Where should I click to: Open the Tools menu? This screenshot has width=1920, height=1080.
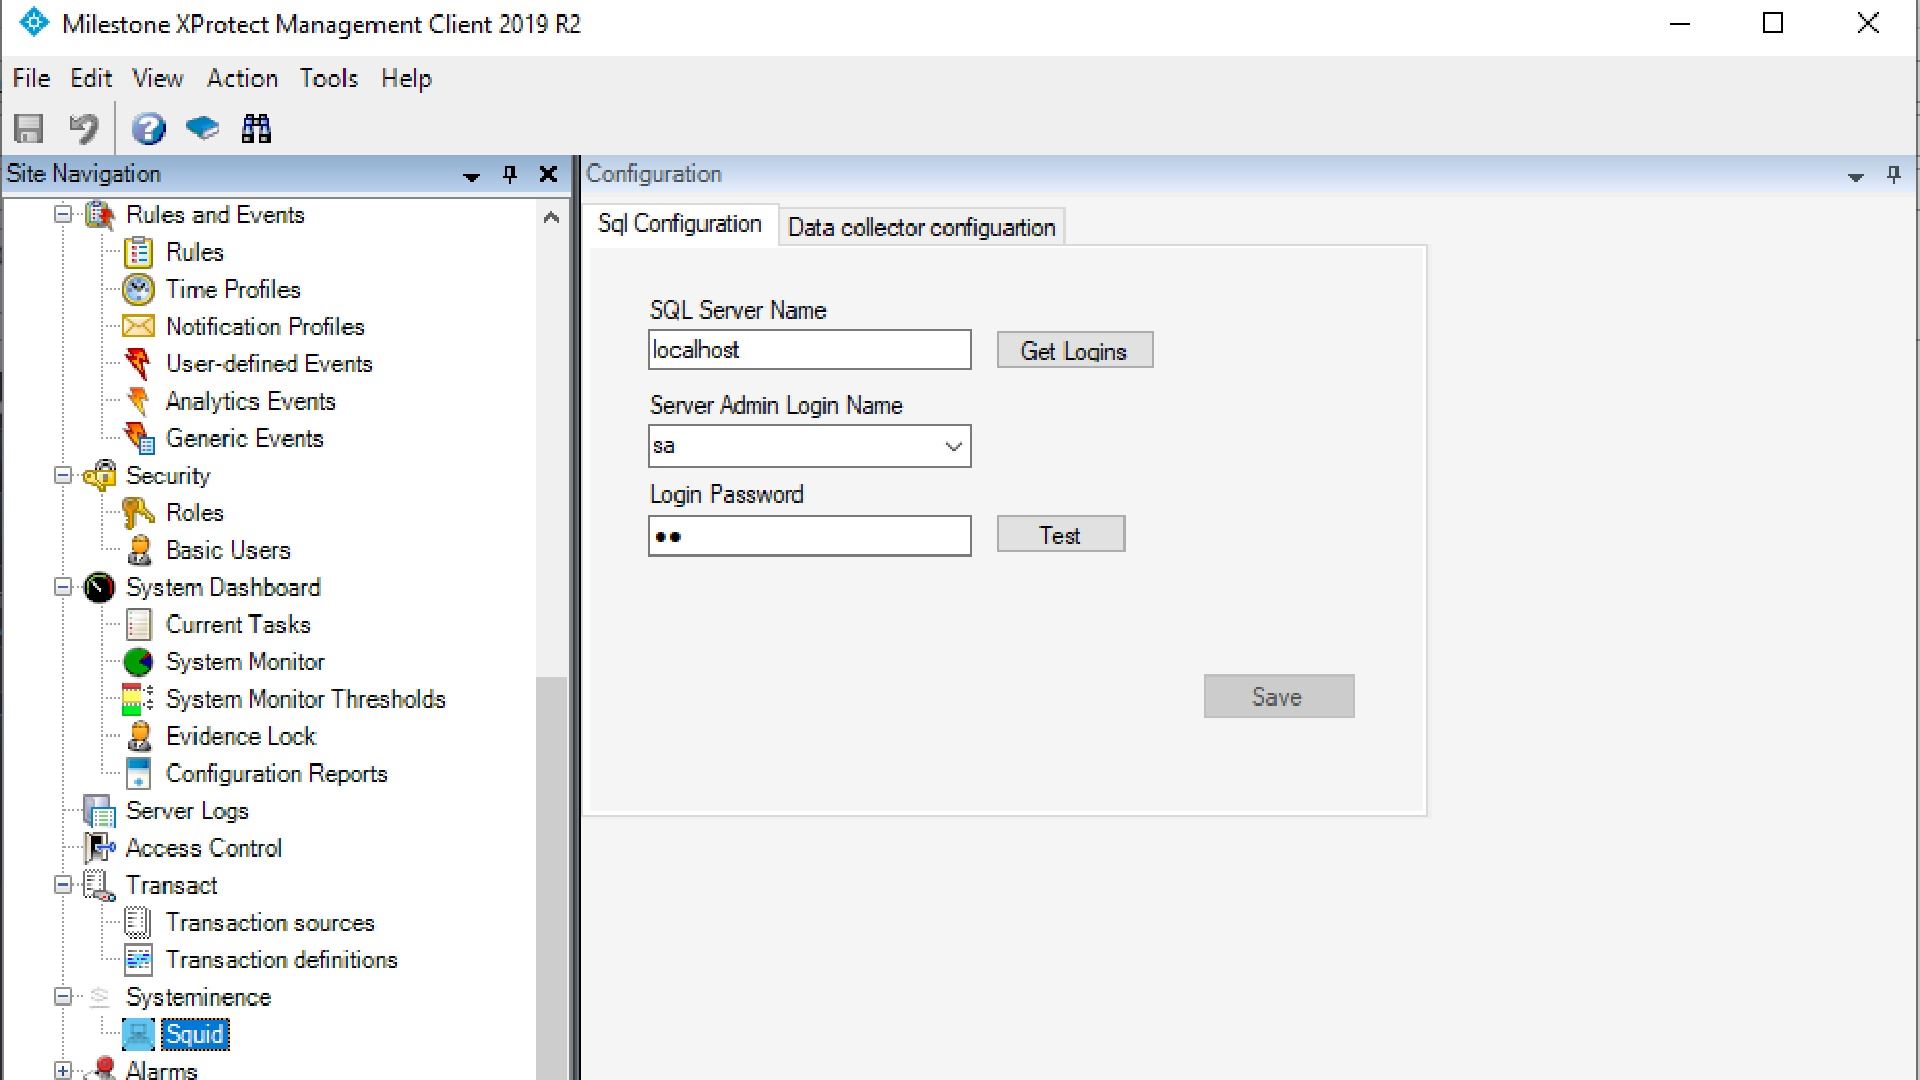tap(329, 78)
